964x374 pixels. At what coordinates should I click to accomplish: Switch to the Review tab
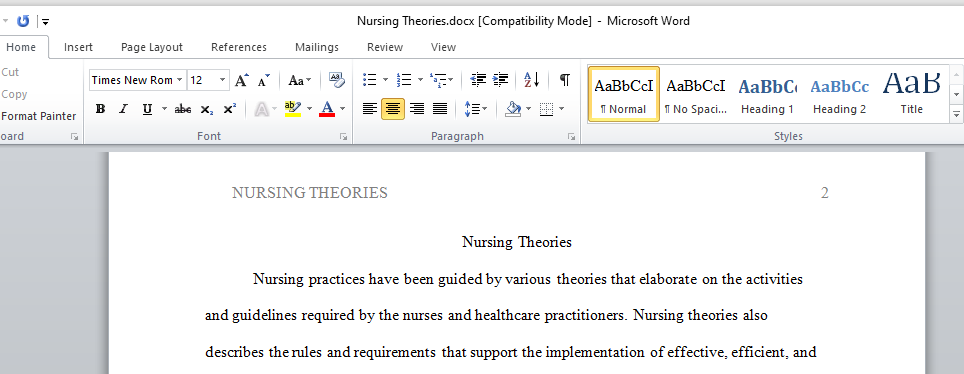385,47
